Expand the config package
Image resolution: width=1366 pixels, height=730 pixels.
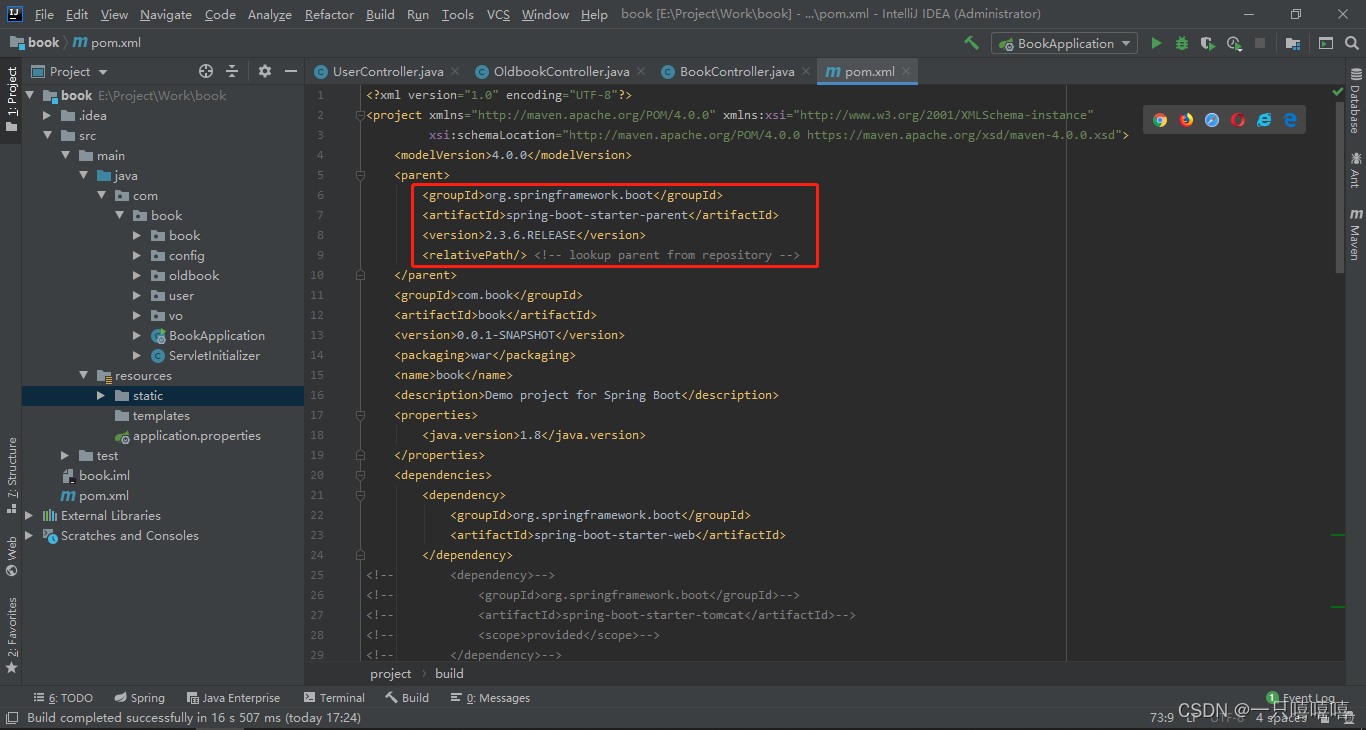(138, 256)
